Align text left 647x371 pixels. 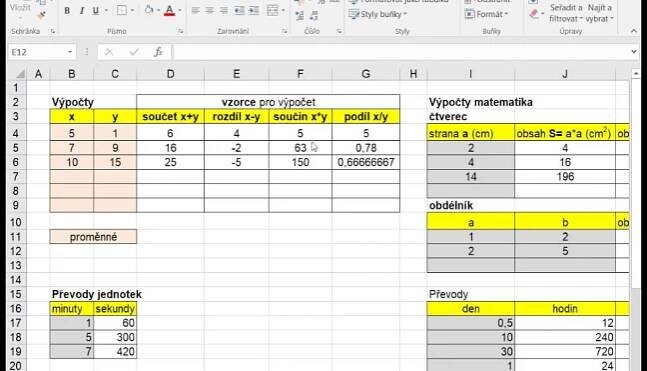[196, 11]
